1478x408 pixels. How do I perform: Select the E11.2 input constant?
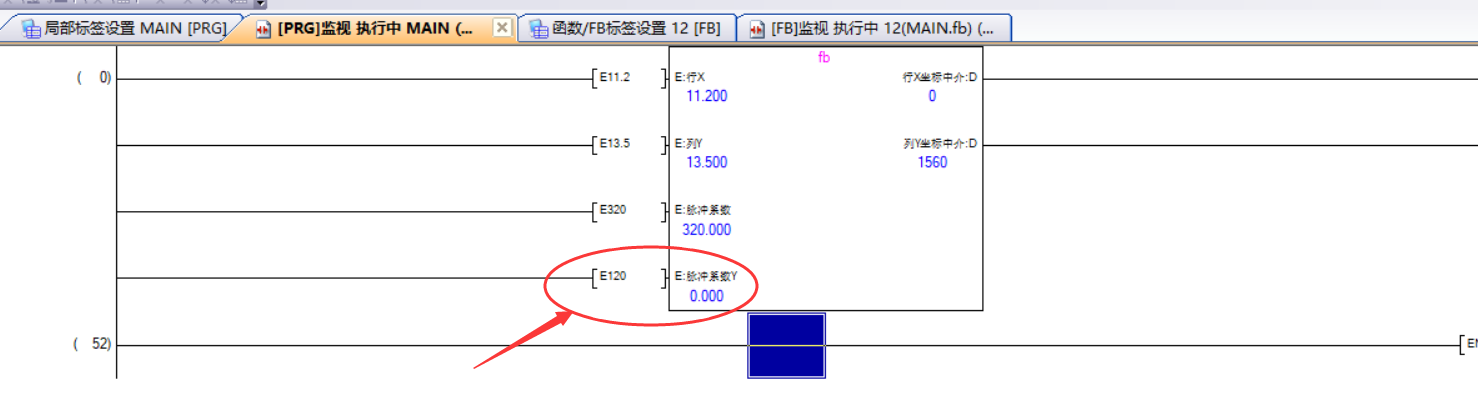pyautogui.click(x=615, y=78)
